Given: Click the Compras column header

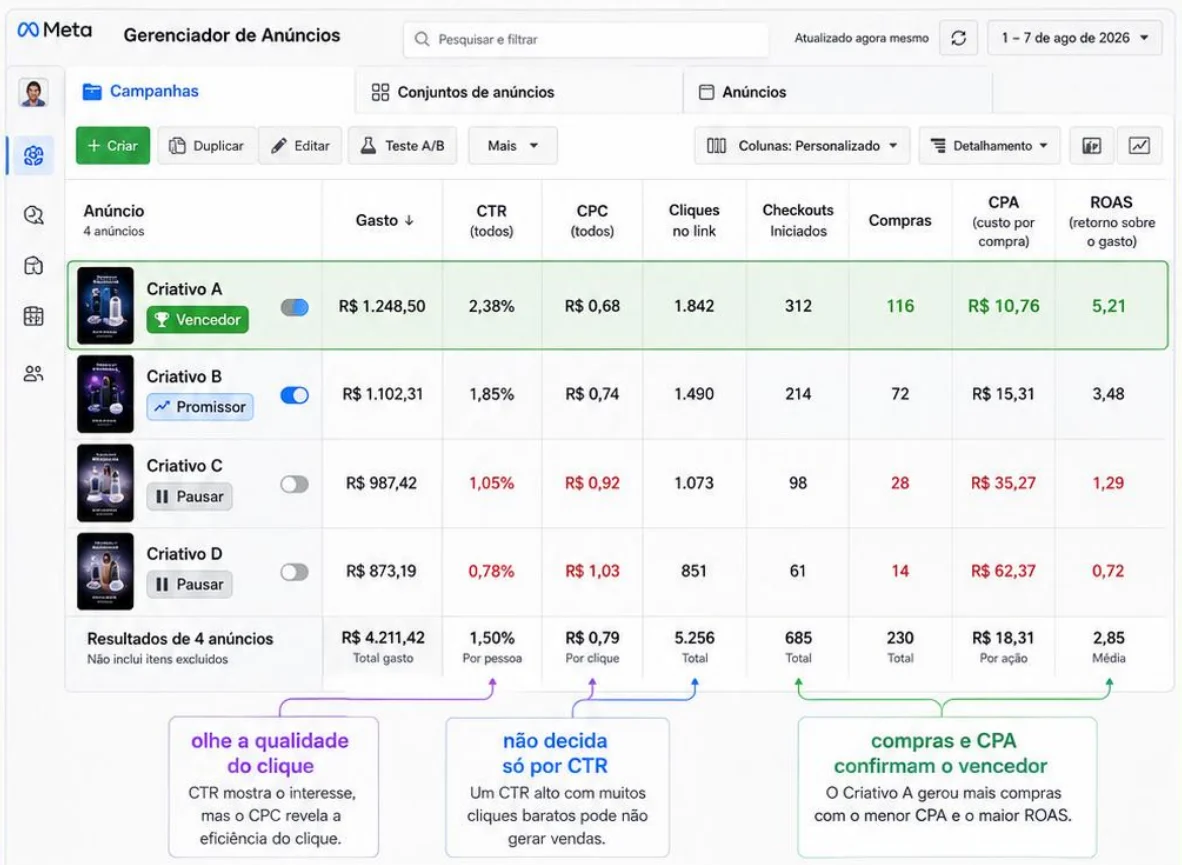Looking at the screenshot, I should coord(900,220).
